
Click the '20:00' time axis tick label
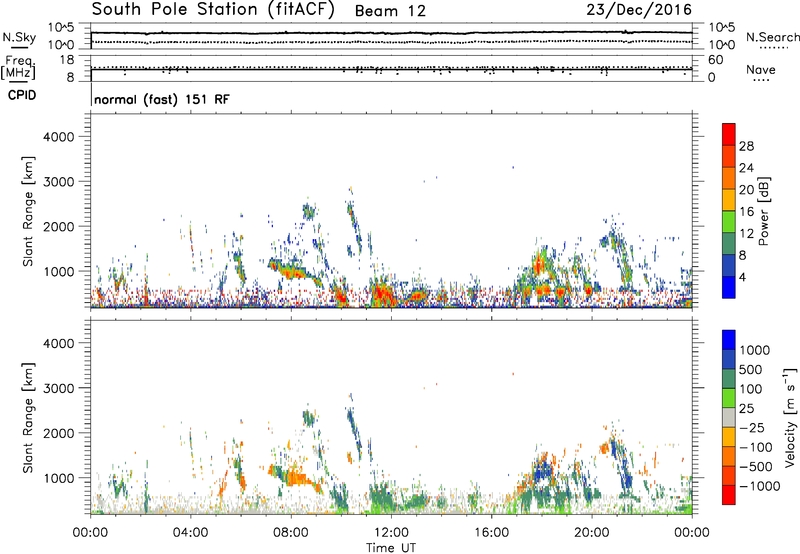(591, 533)
